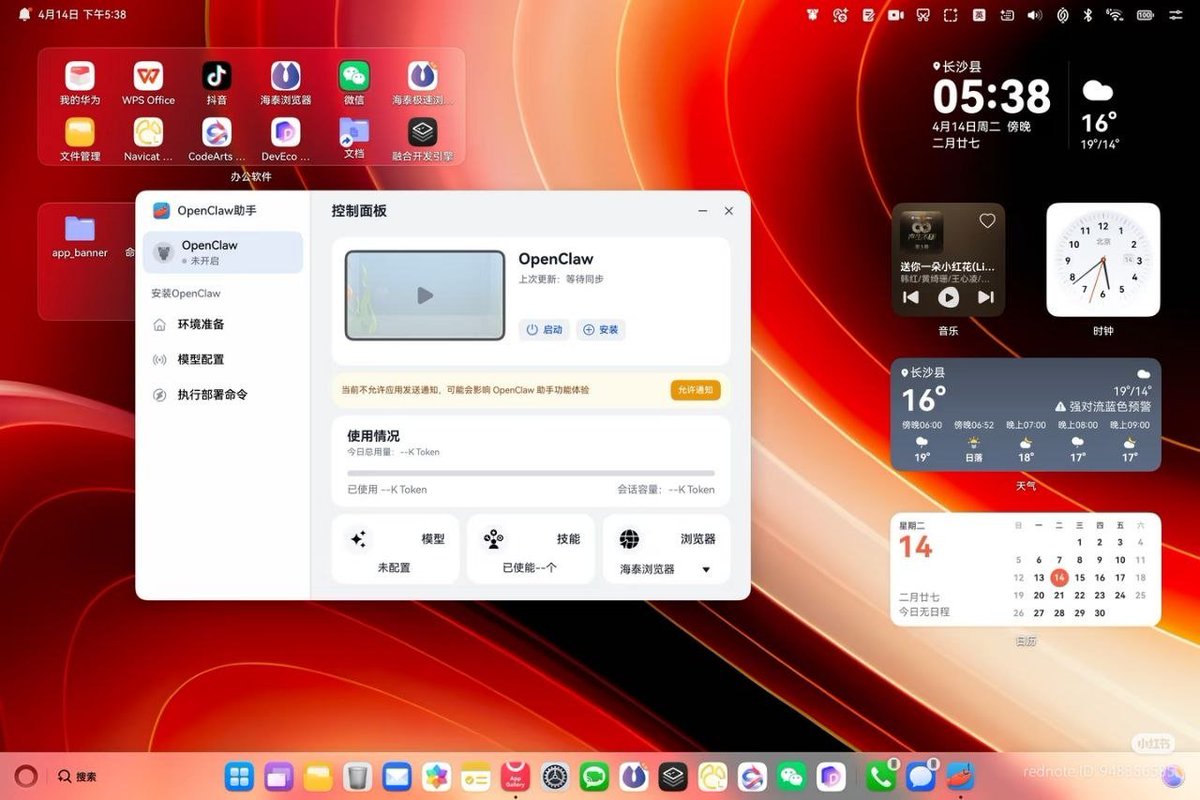The height and width of the screenshot is (800, 1200).
Task: Select the OpenClaw 未开启 sidebar entry
Action: [223, 252]
